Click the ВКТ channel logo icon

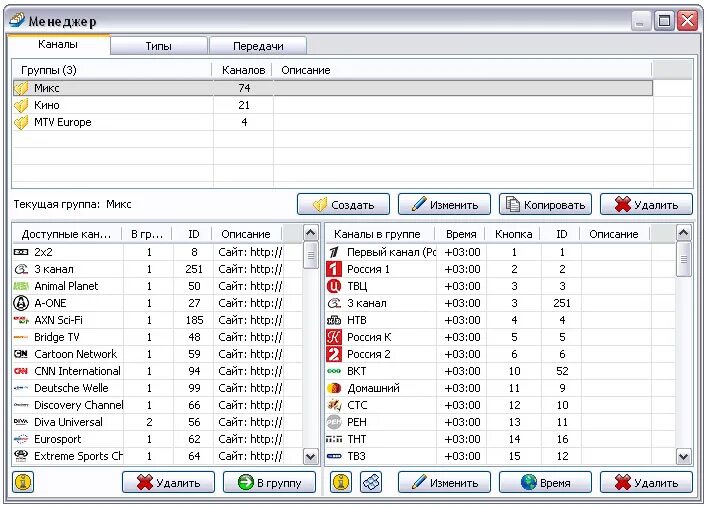point(334,371)
